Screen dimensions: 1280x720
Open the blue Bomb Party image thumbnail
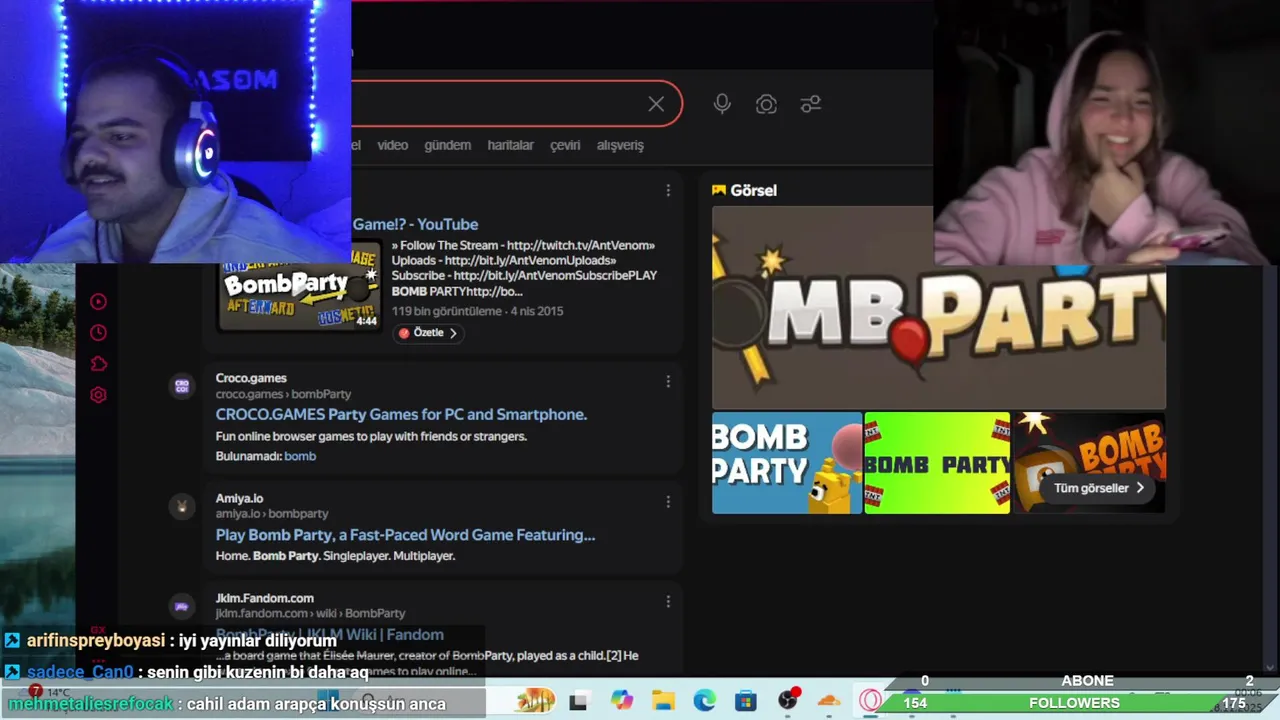[x=787, y=463]
